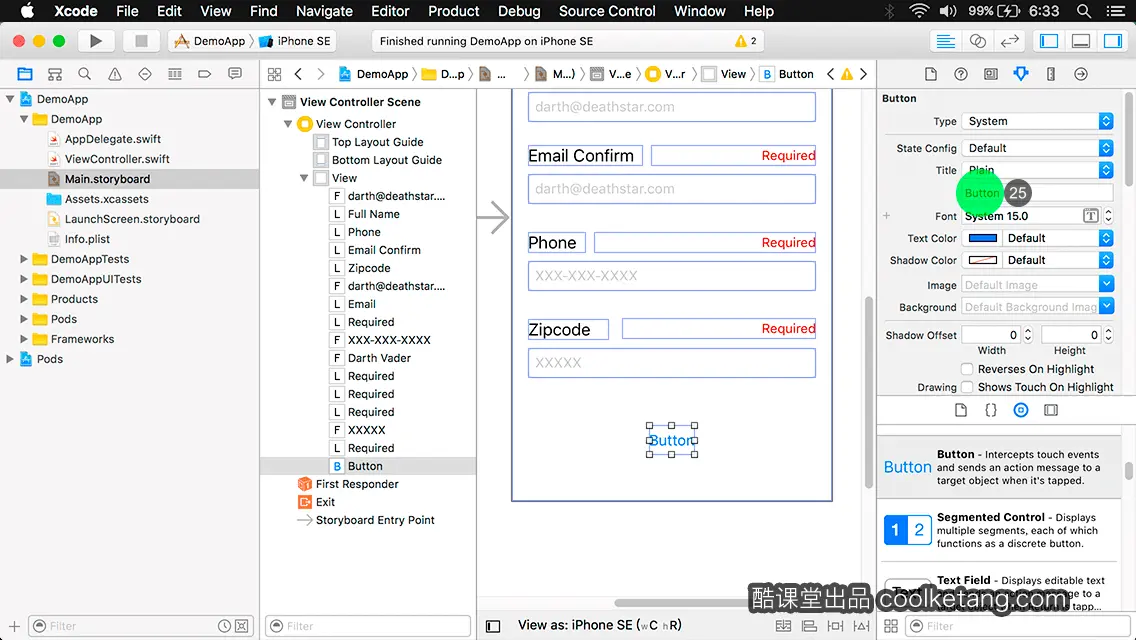Viewport: 1136px width, 640px height.
Task: Open the Breakpoint navigator
Action: 204,74
